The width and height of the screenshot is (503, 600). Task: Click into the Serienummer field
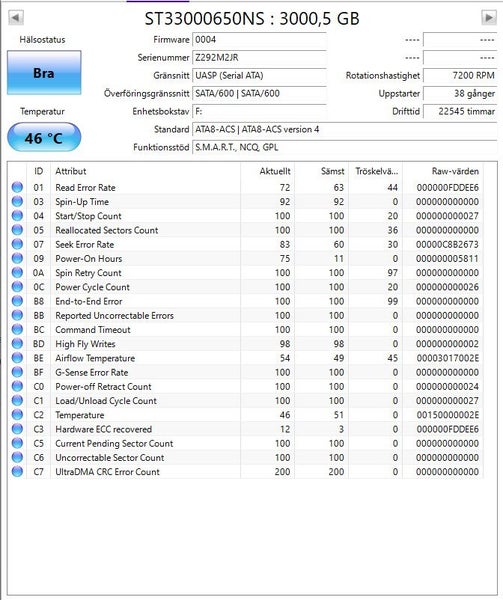tap(259, 58)
